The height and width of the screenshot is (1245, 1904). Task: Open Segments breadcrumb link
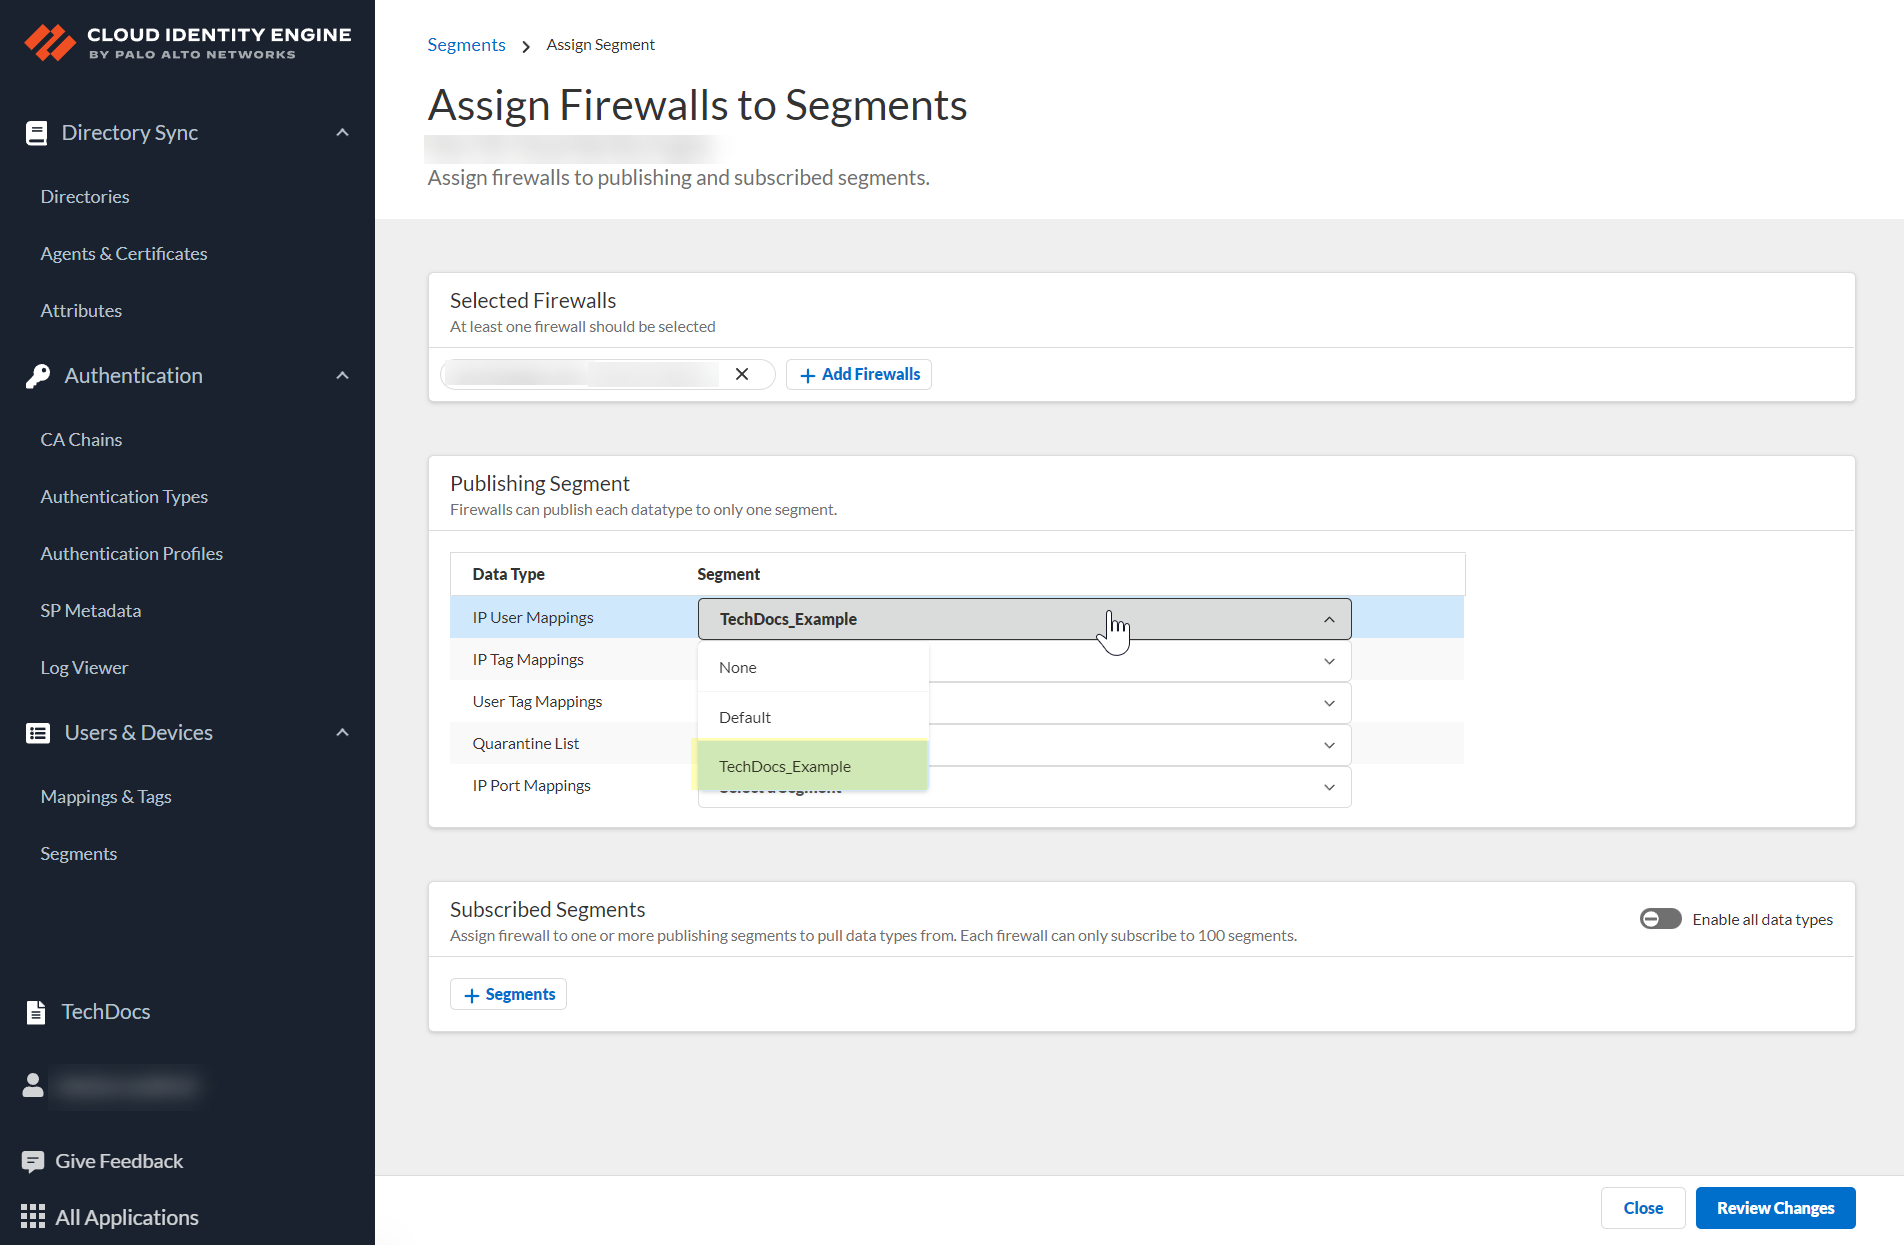[466, 45]
